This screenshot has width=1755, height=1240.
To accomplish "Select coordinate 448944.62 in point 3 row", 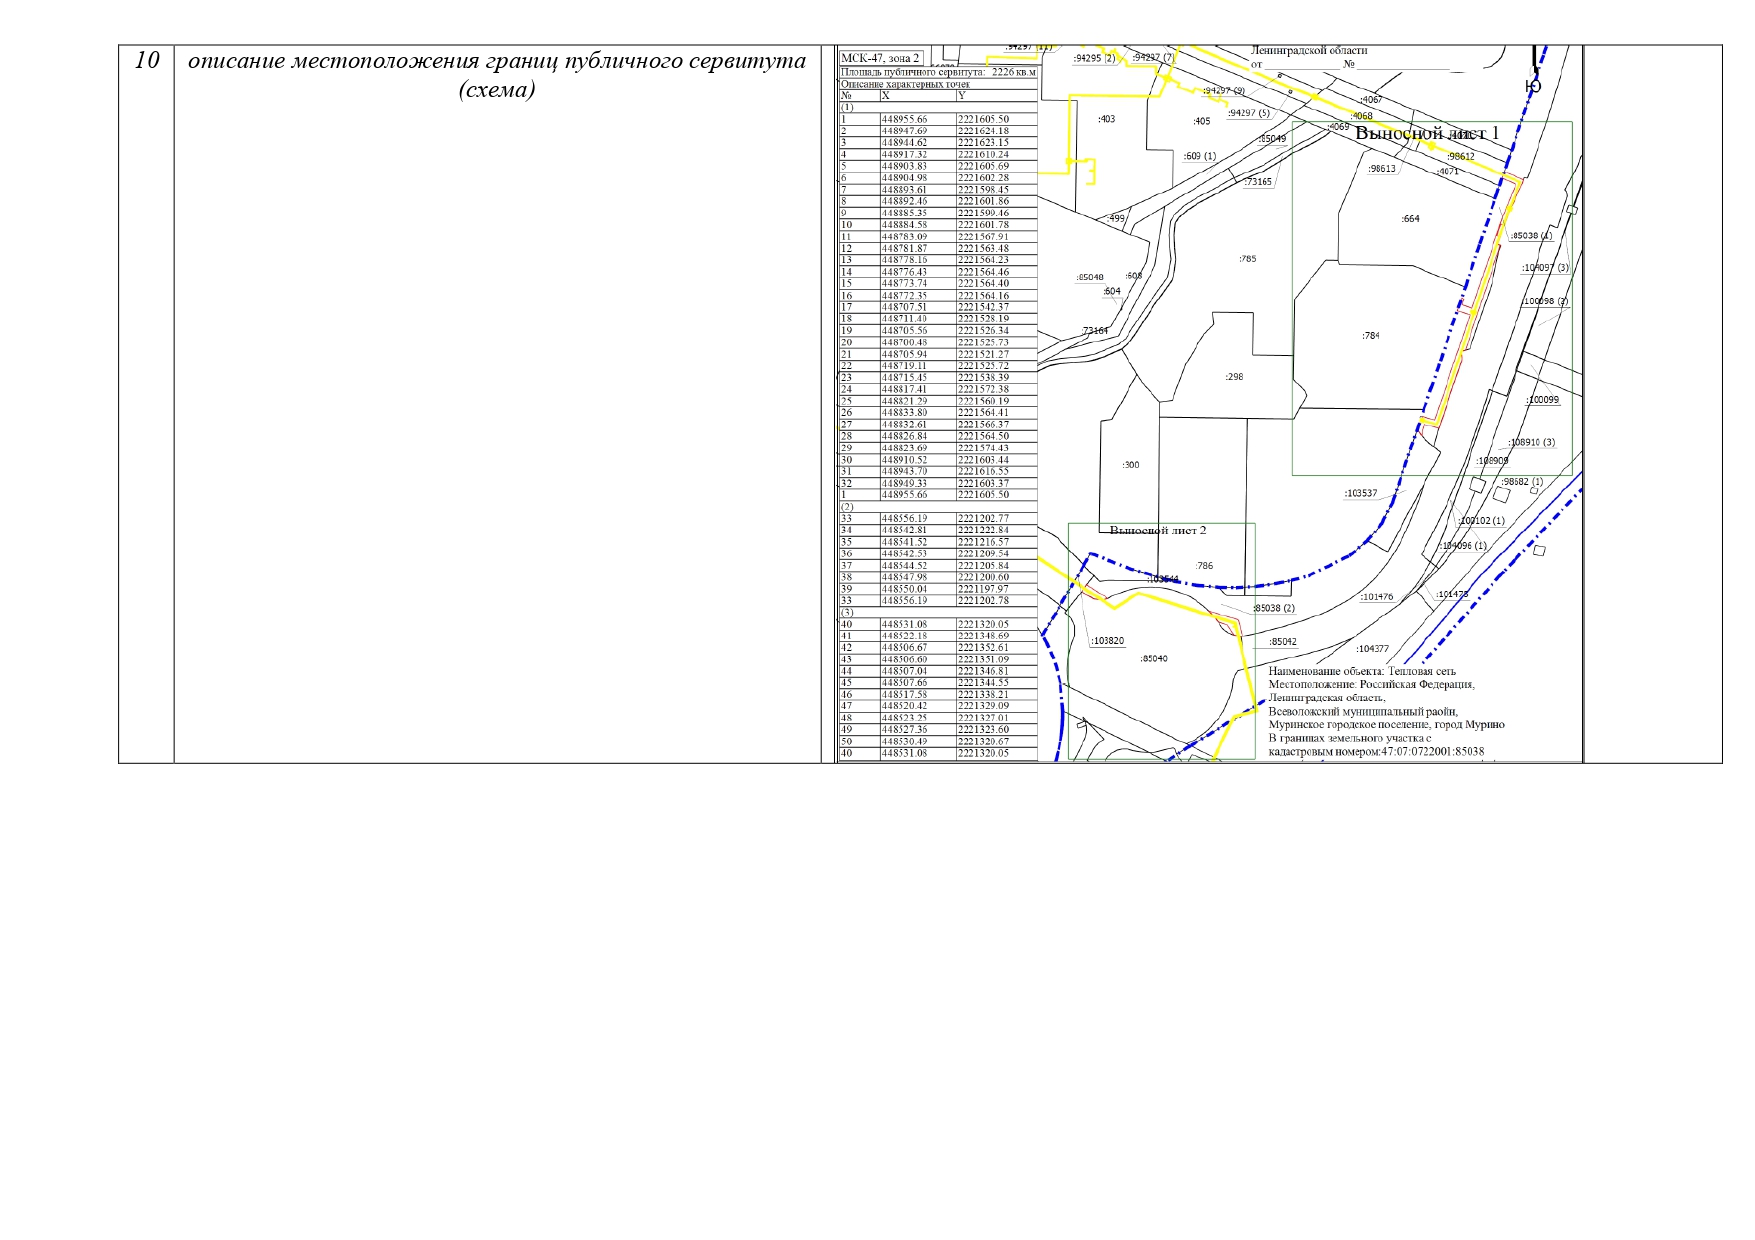I will (x=904, y=143).
